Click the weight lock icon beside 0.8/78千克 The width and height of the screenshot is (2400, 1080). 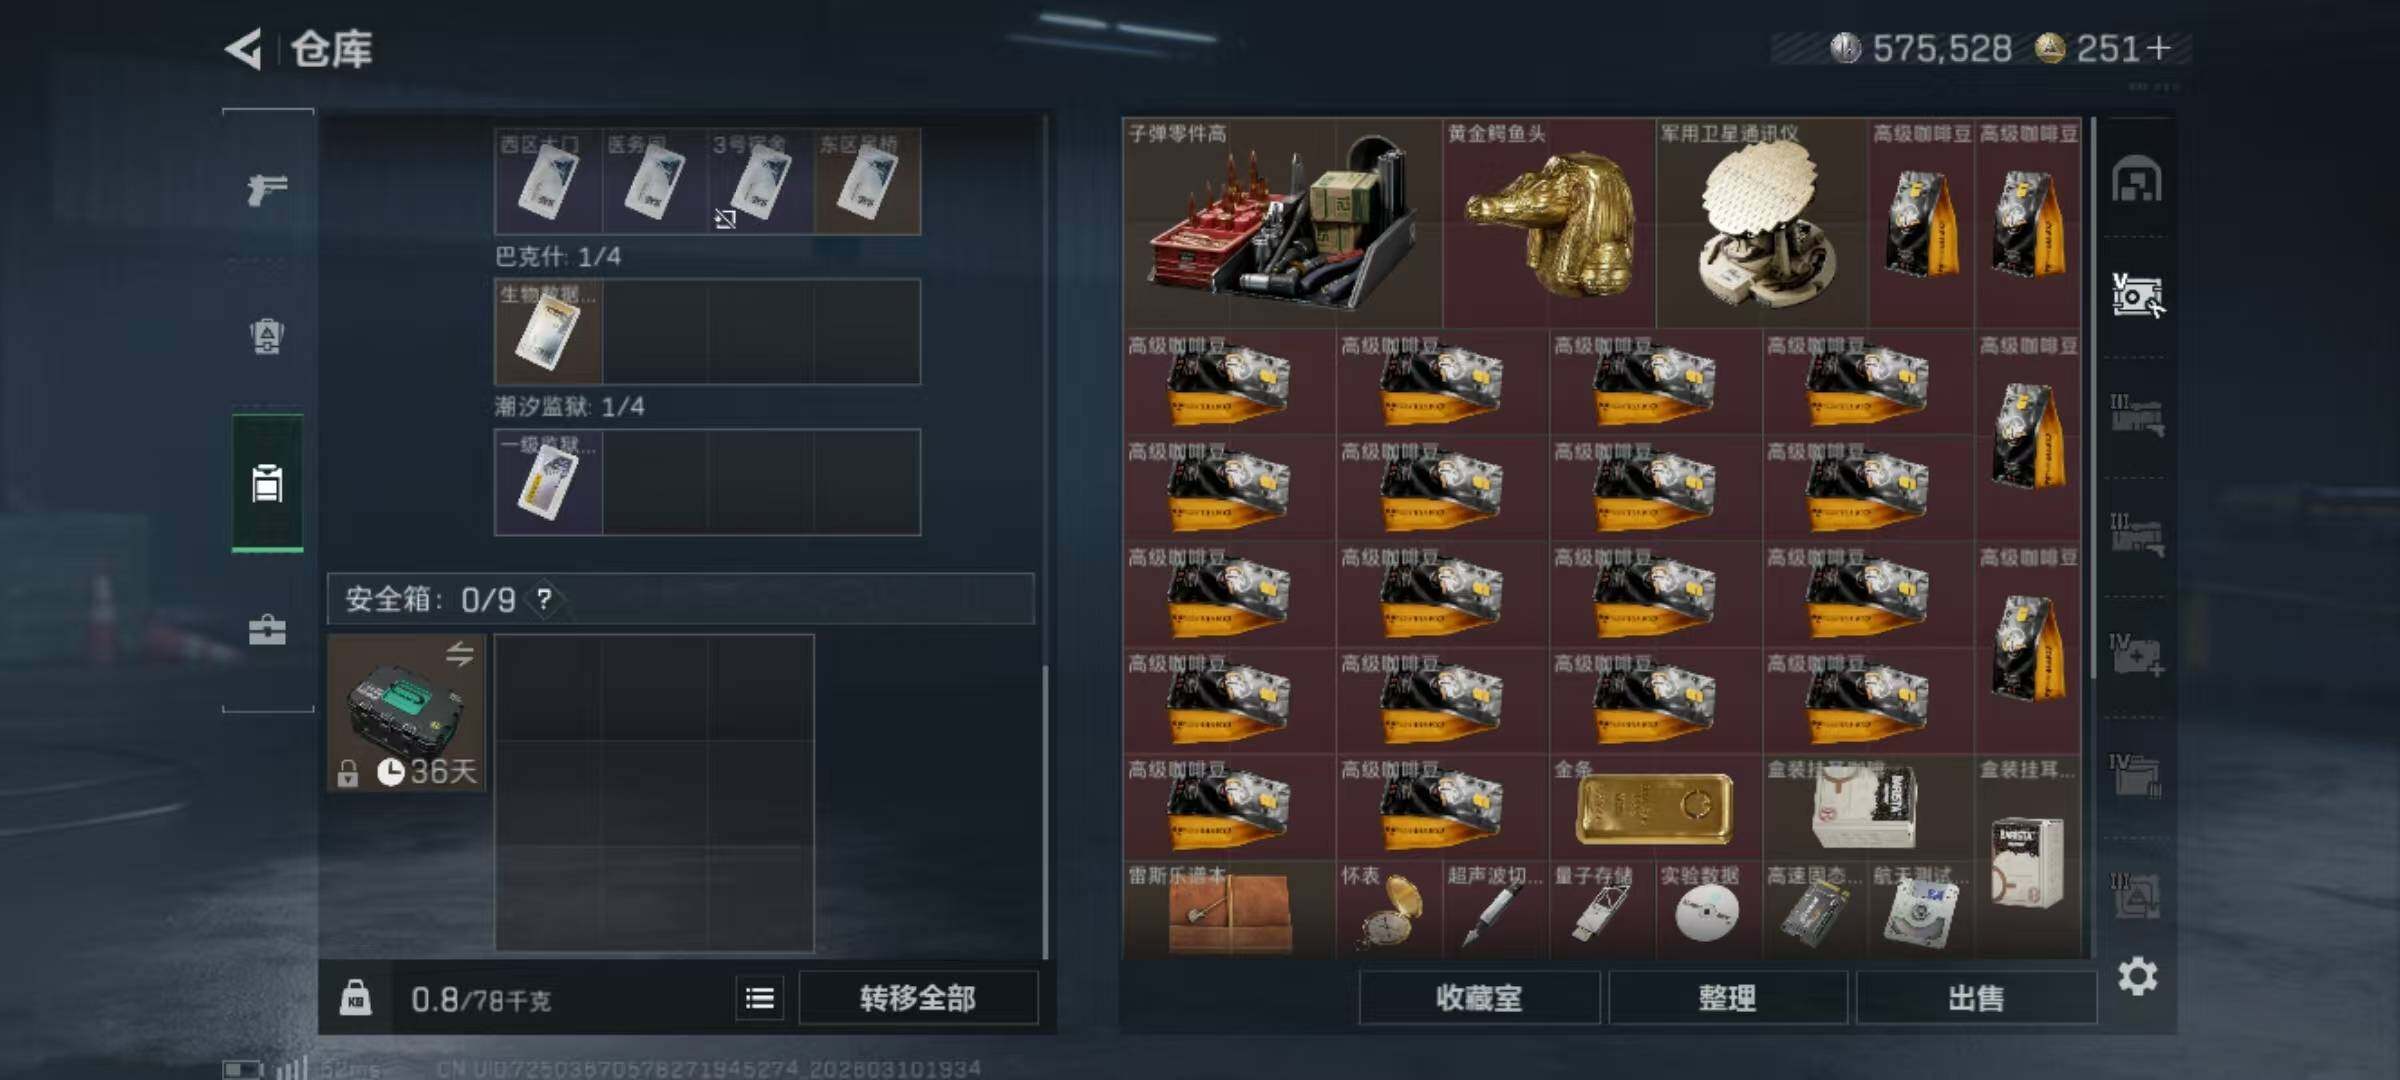click(x=355, y=998)
